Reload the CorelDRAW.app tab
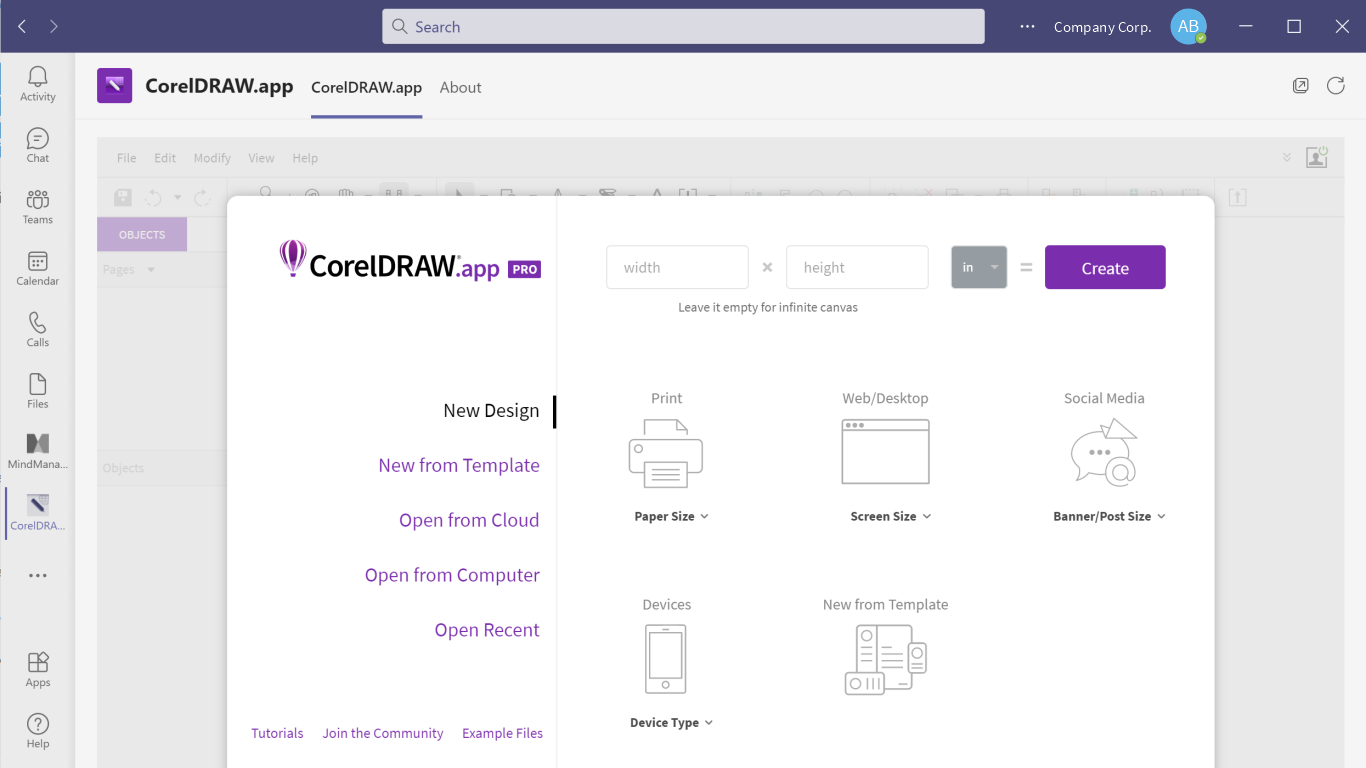 (1336, 86)
